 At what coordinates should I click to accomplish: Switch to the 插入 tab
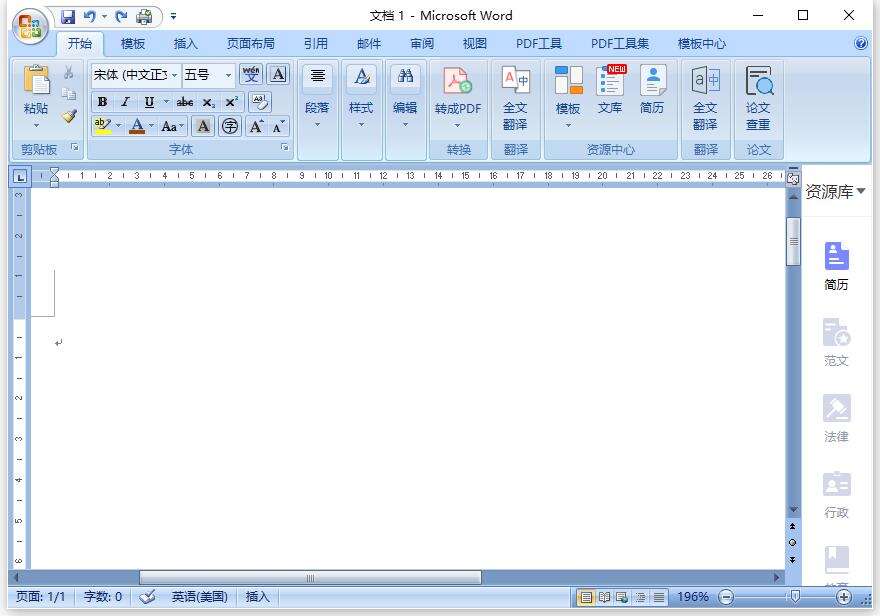point(185,44)
